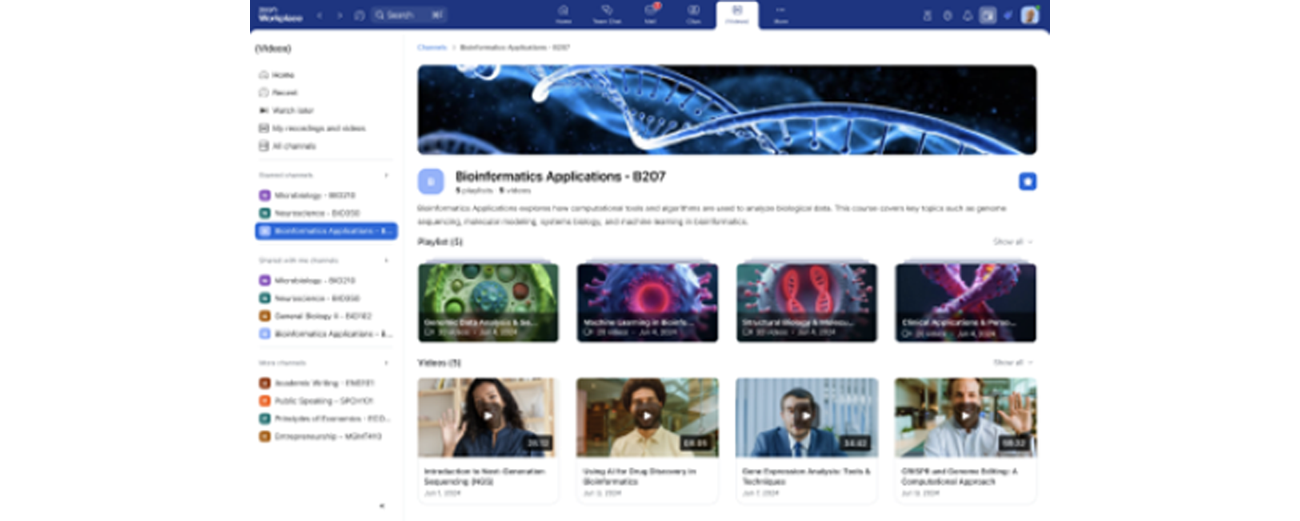Click Show all next to Playlist
Image resolution: width=1300 pixels, height=521 pixels.
[1012, 242]
